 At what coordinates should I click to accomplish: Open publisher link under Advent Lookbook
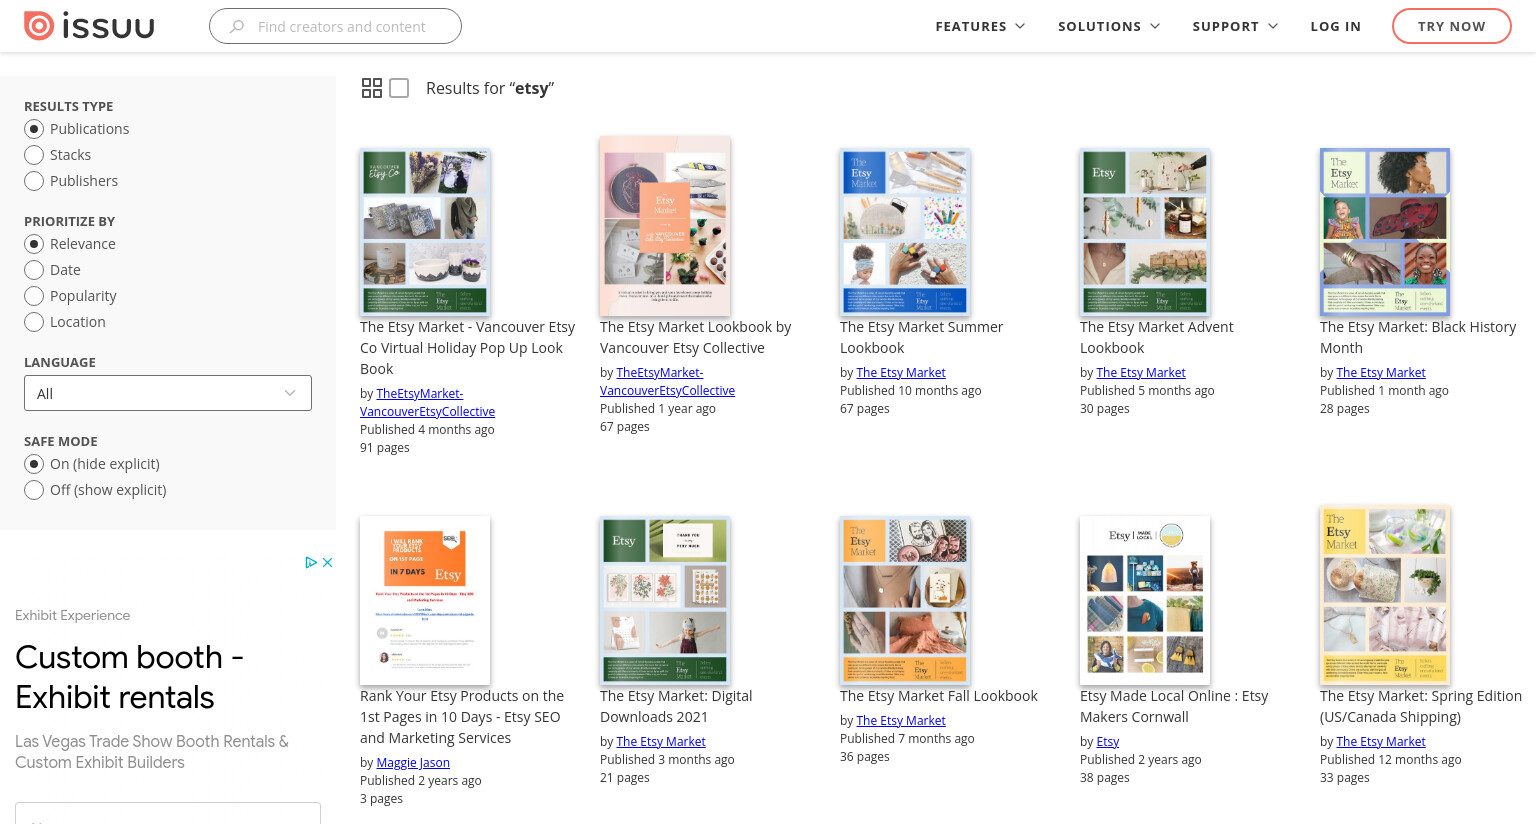[x=1141, y=373]
